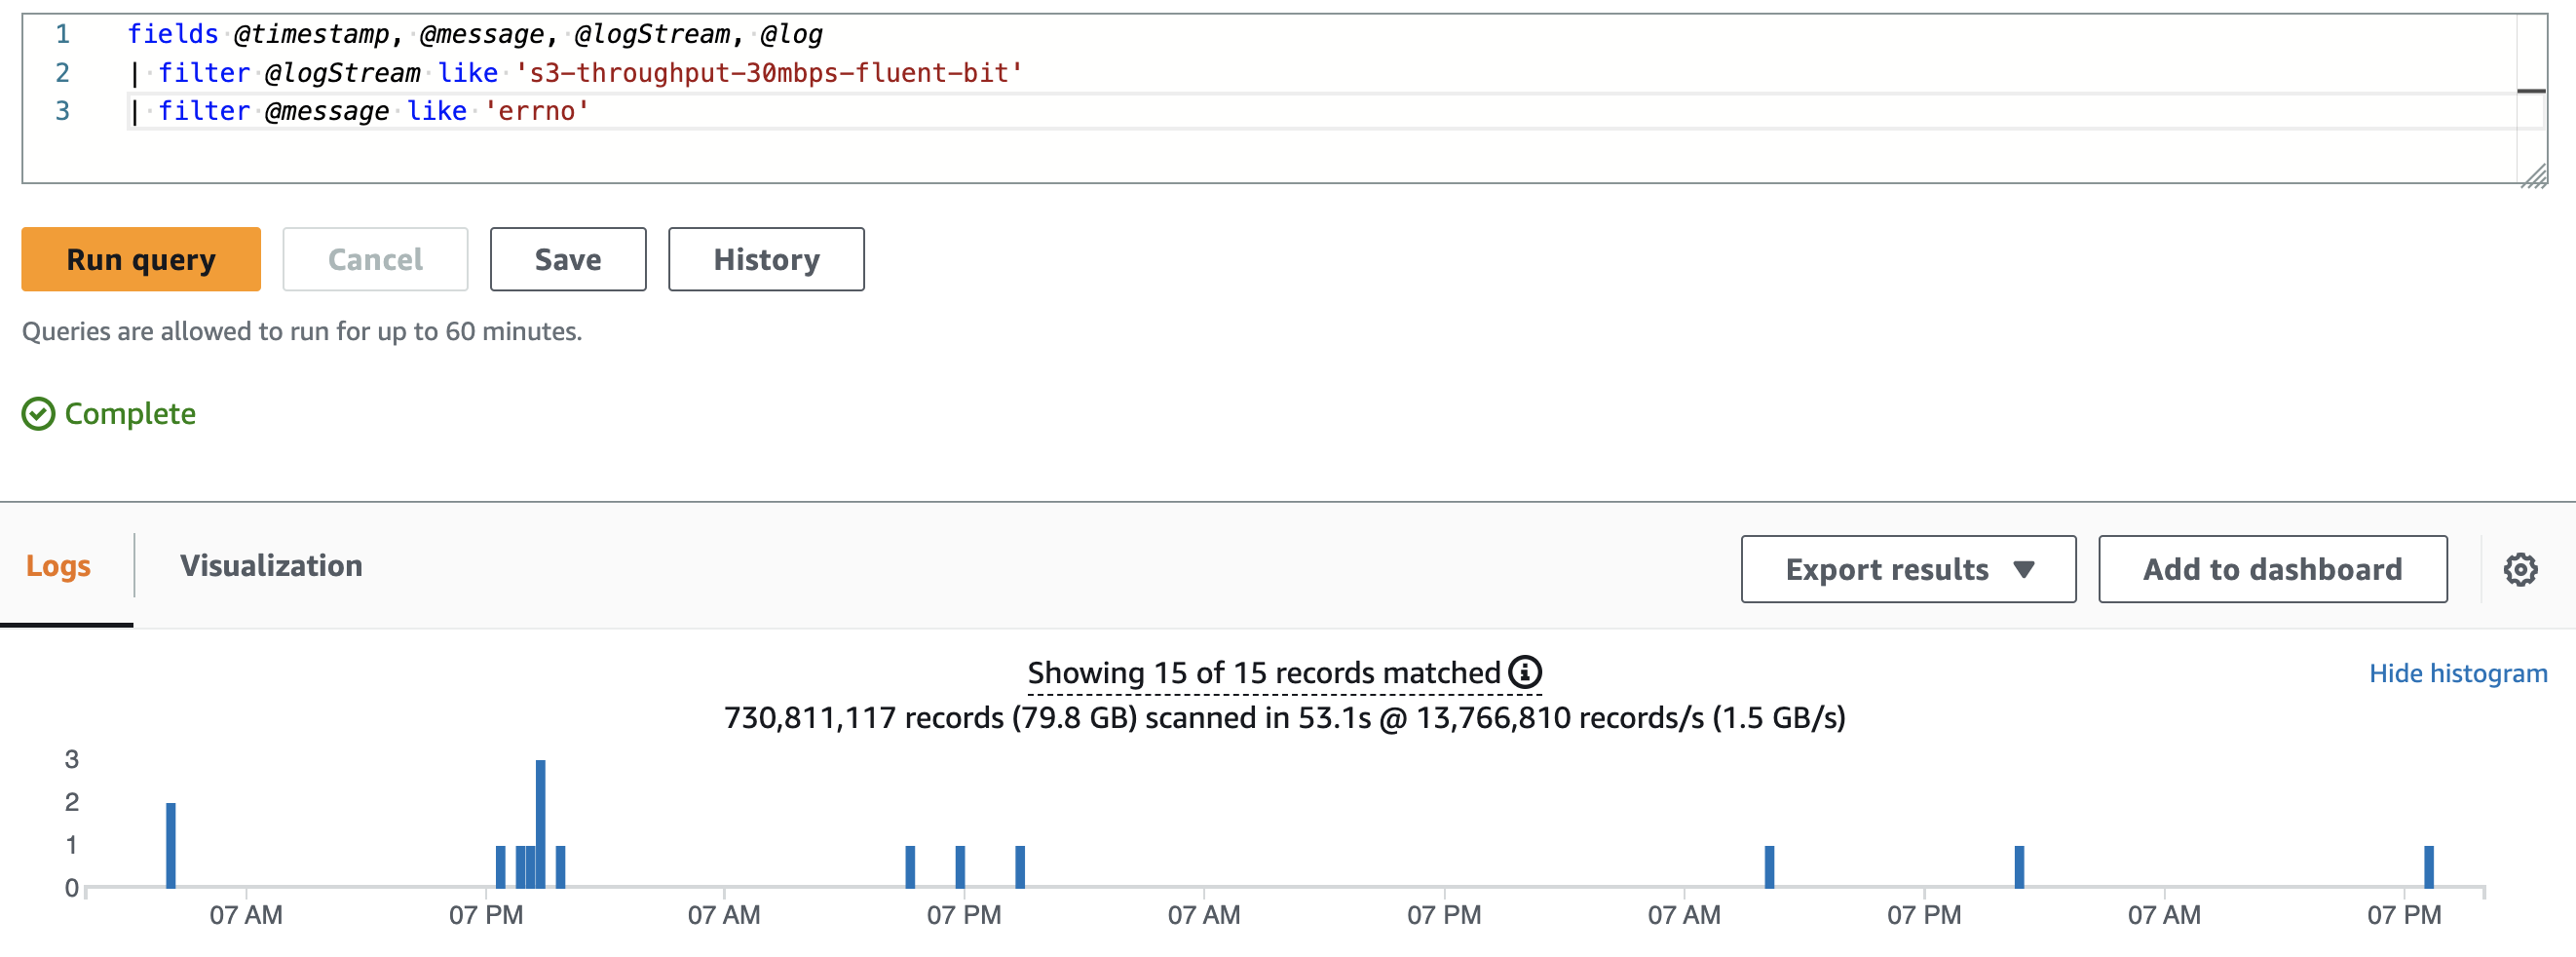The width and height of the screenshot is (2576, 957).
Task: Click the query editor resize handle
Action: [2533, 175]
